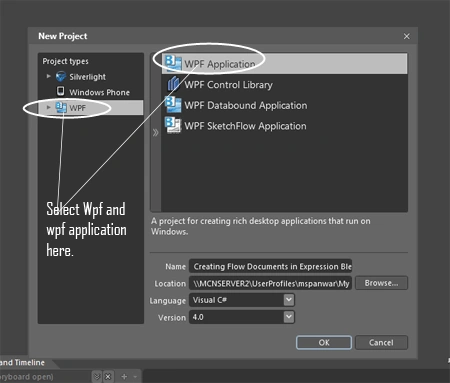Select the Silverlight project type icon

[x=61, y=77]
